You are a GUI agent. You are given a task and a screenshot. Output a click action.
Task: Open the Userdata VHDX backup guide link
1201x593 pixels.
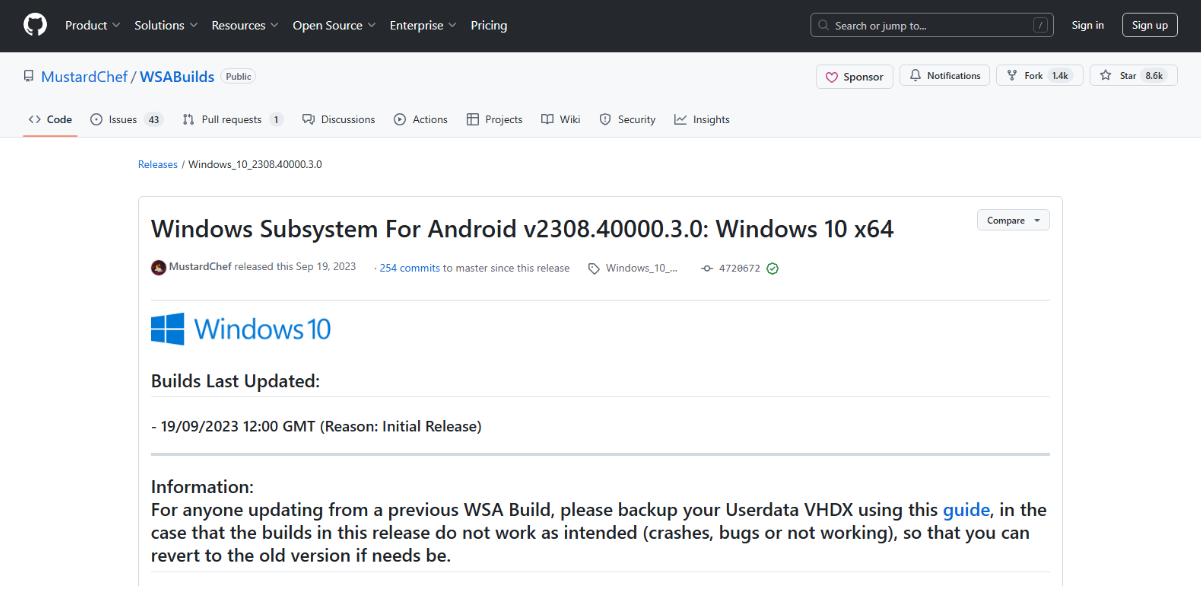tap(966, 510)
